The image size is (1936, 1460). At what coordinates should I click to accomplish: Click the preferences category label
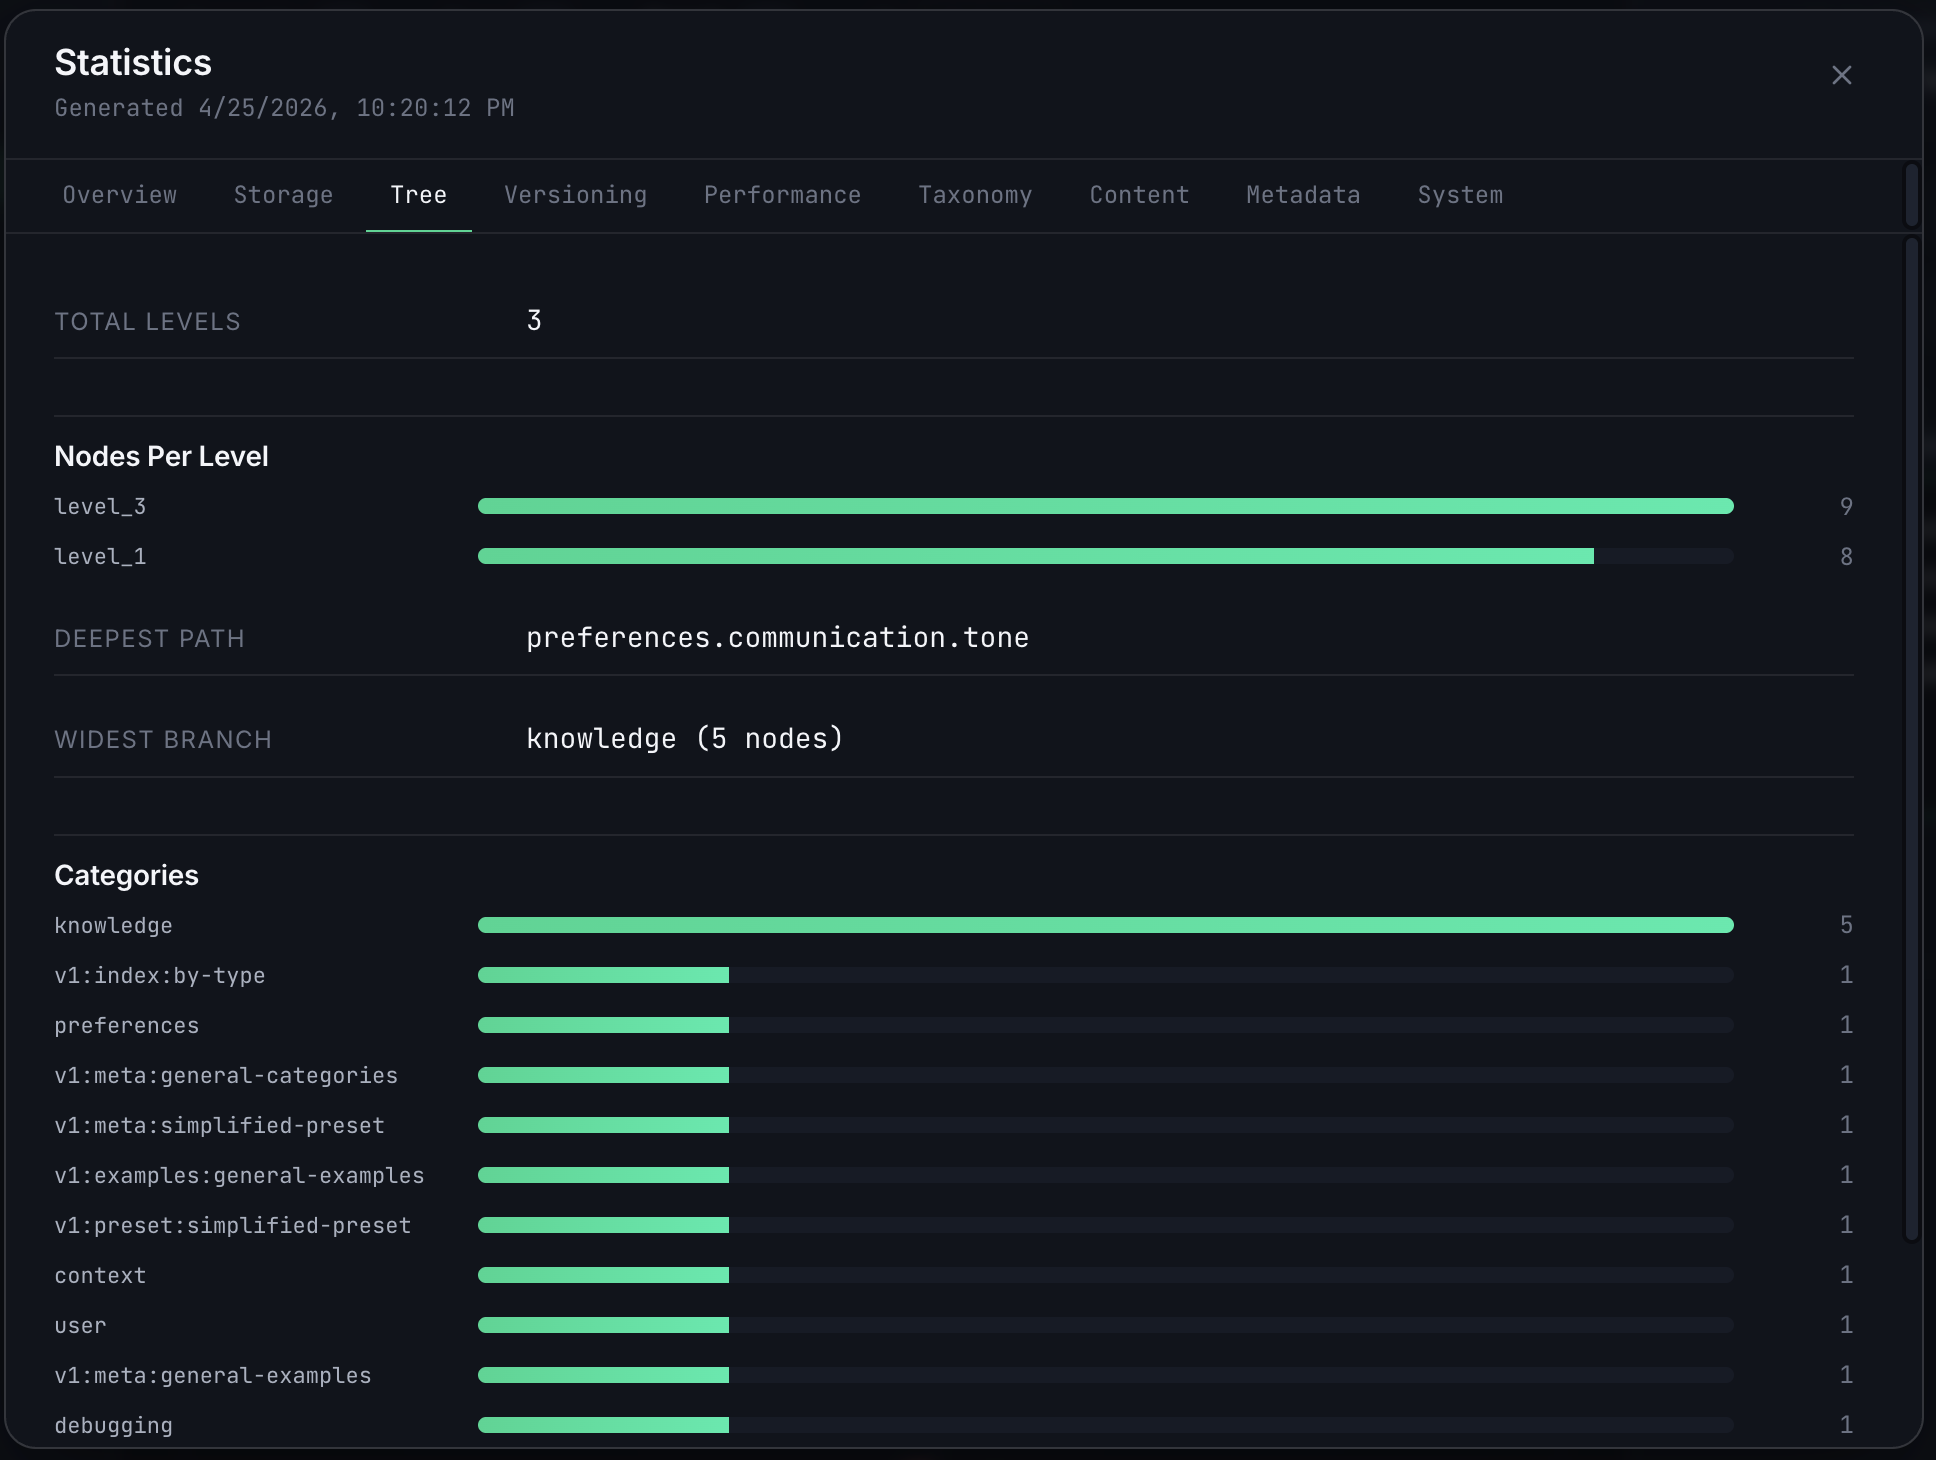(x=127, y=1026)
